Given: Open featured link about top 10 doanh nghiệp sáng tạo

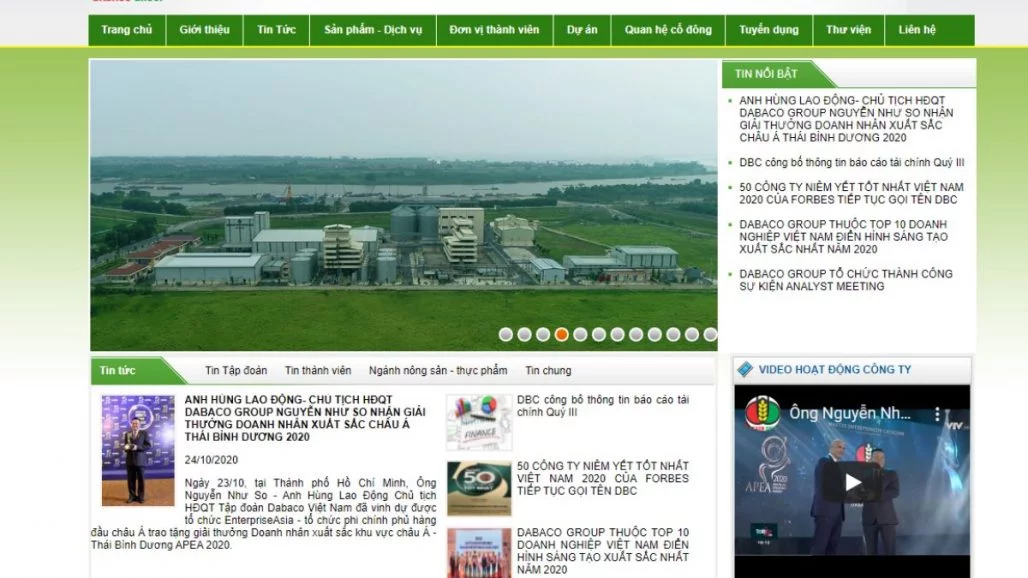Looking at the screenshot, I should tap(843, 237).
